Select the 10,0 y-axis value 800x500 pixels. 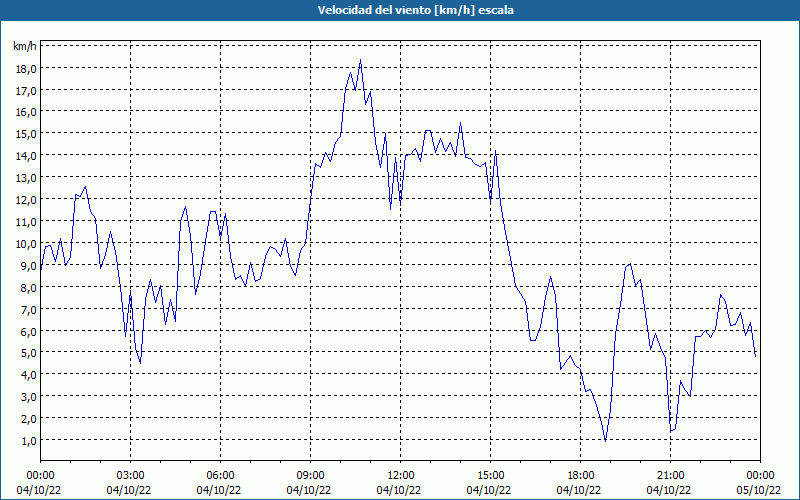click(26, 244)
